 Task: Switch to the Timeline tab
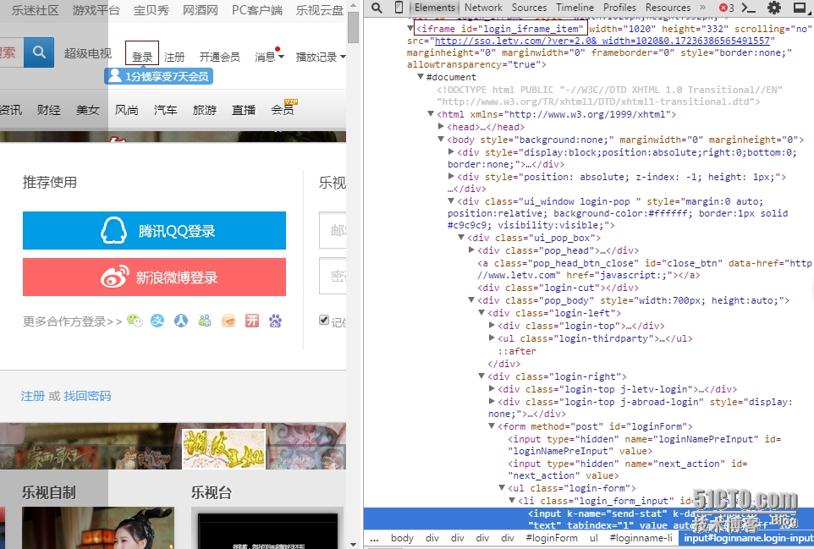575,8
